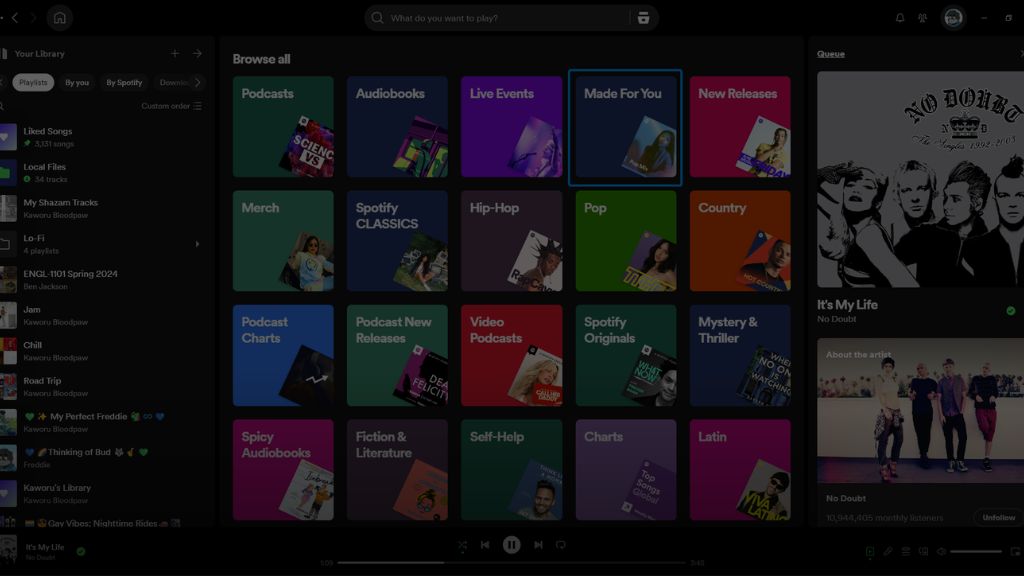Image resolution: width=1024 pixels, height=576 pixels.
Task: Select the By Spotify filter
Action: pos(124,83)
